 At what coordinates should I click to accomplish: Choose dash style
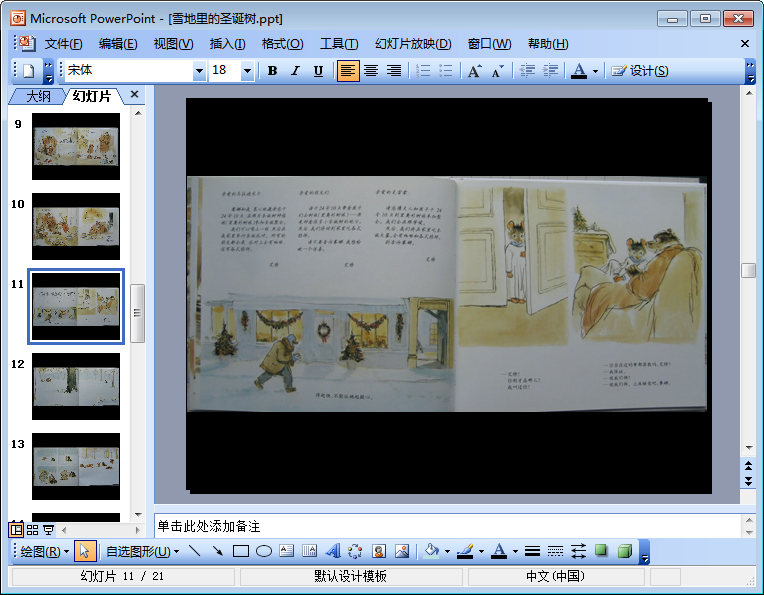[x=555, y=552]
